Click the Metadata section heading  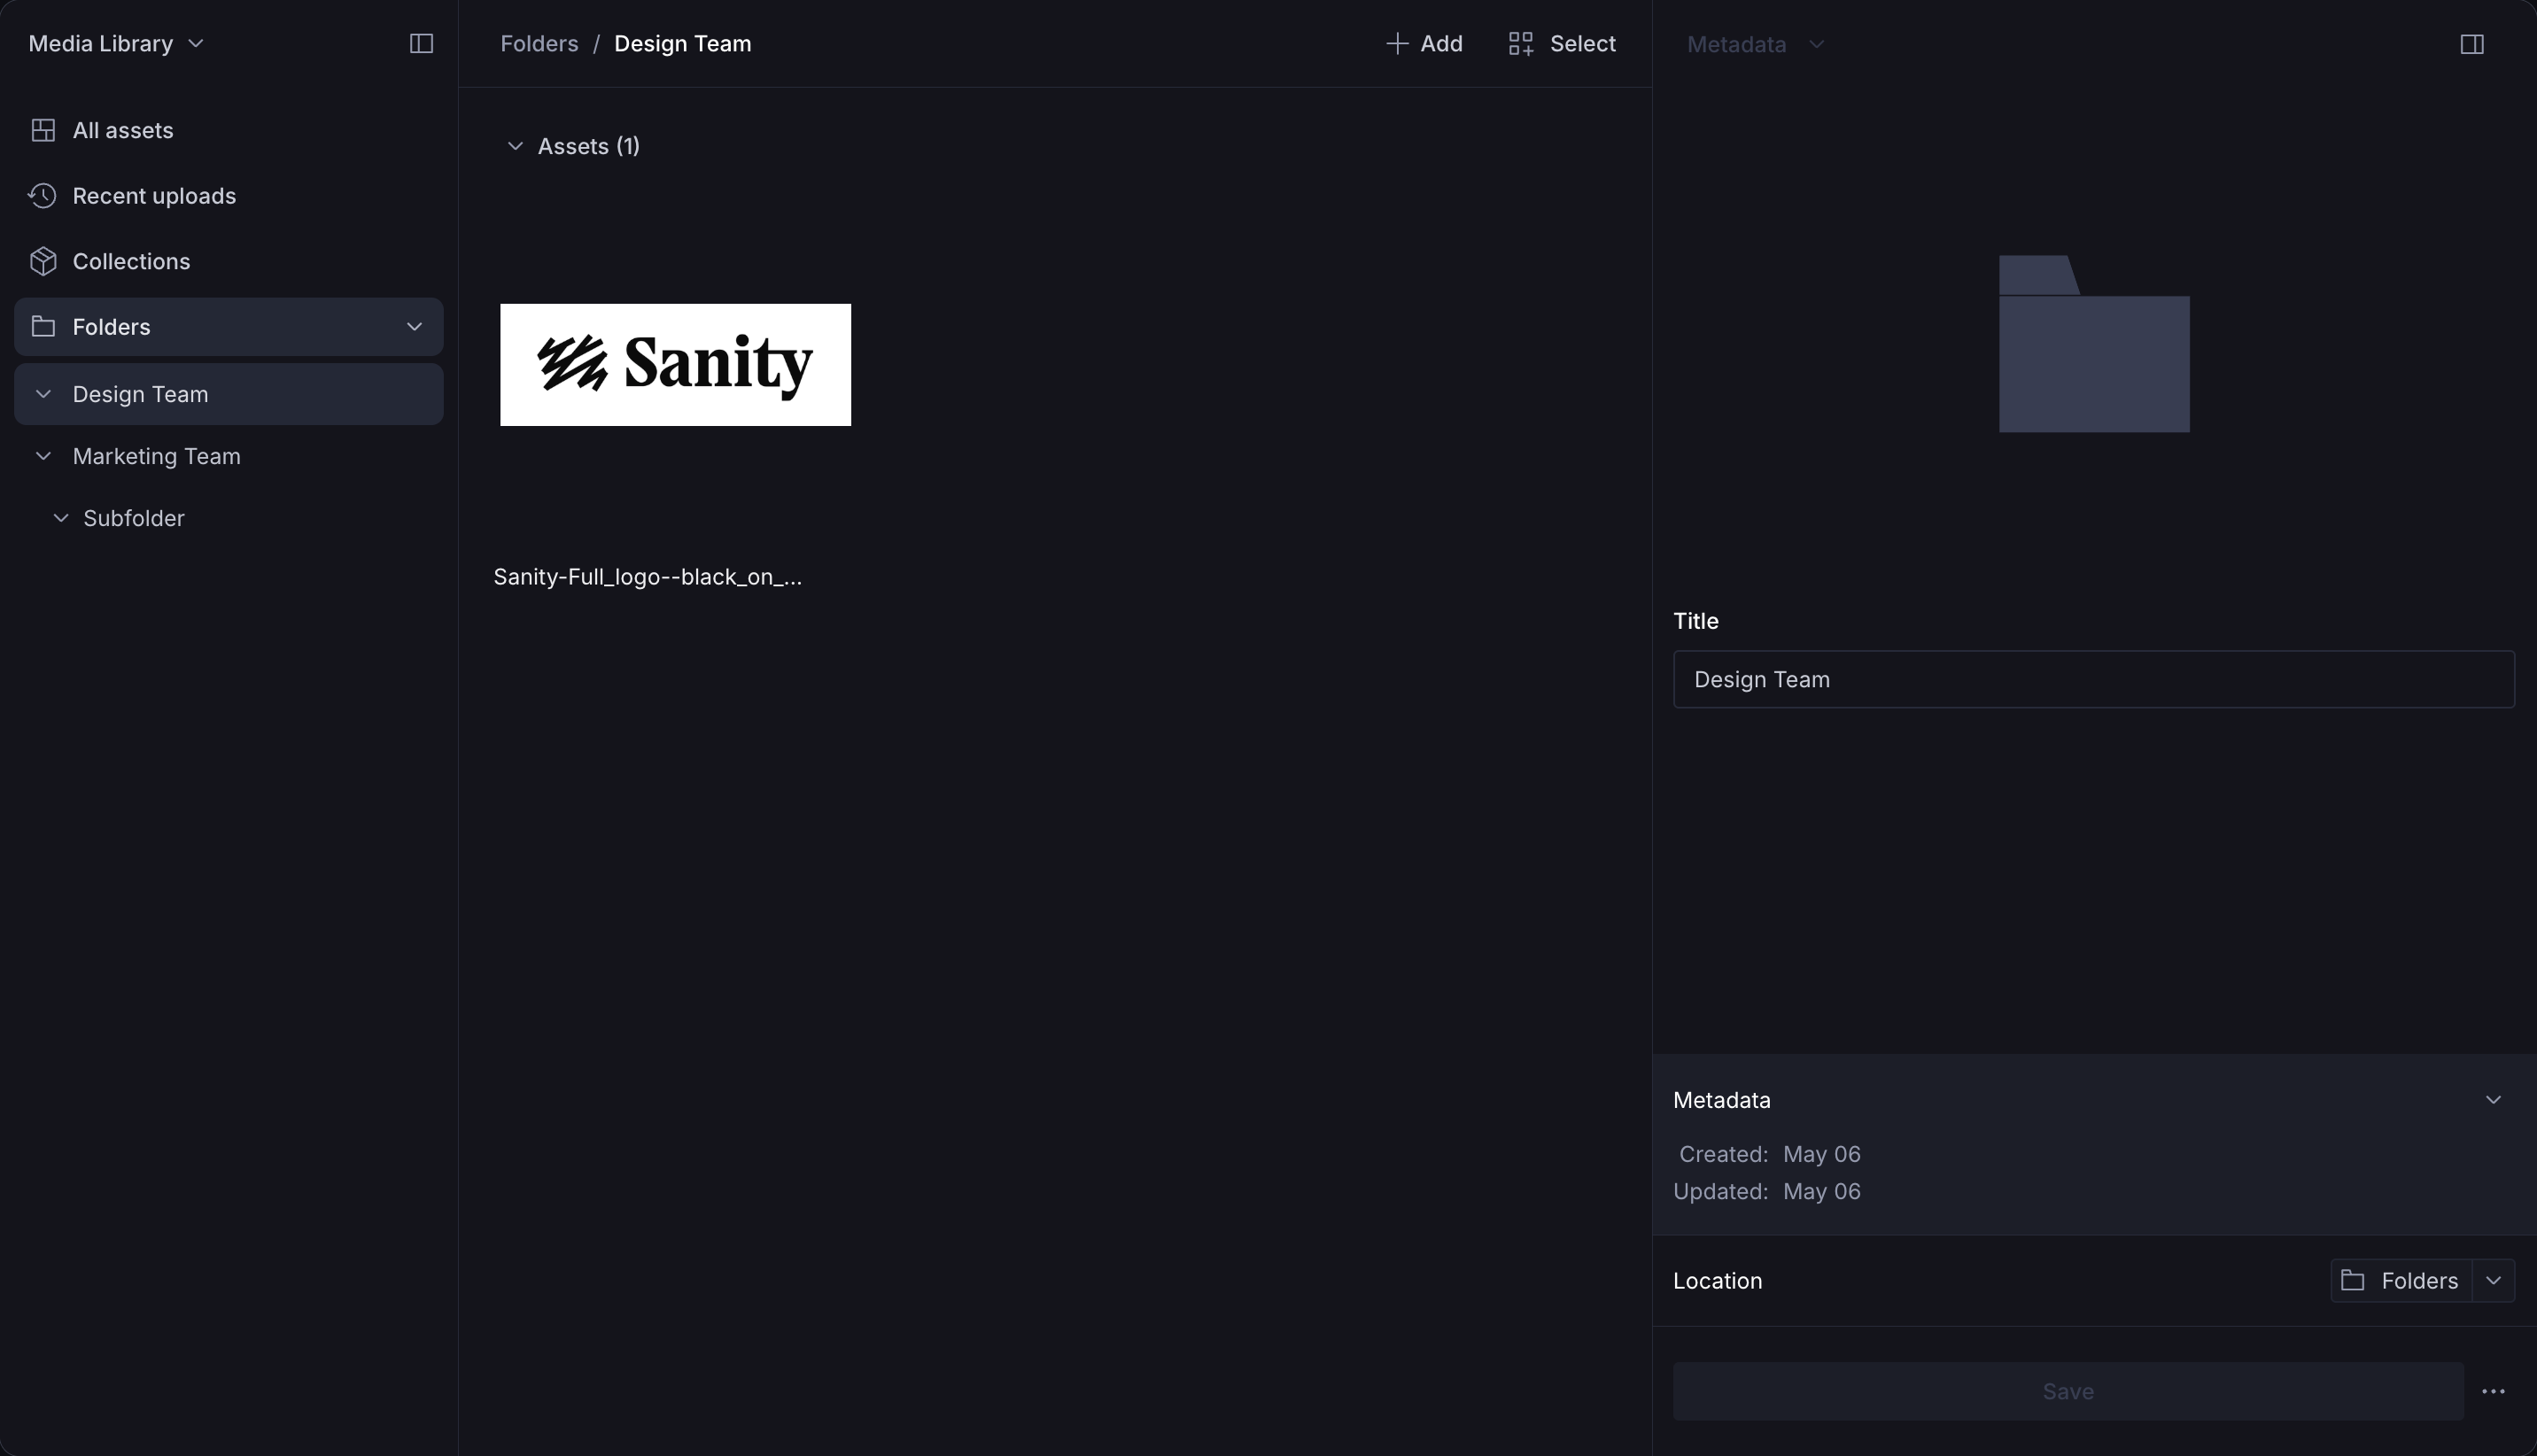pos(1721,1100)
